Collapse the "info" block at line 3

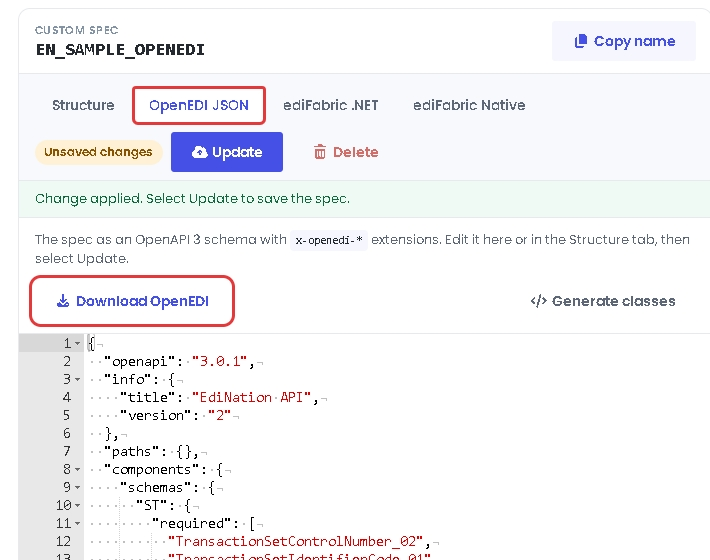point(77,379)
